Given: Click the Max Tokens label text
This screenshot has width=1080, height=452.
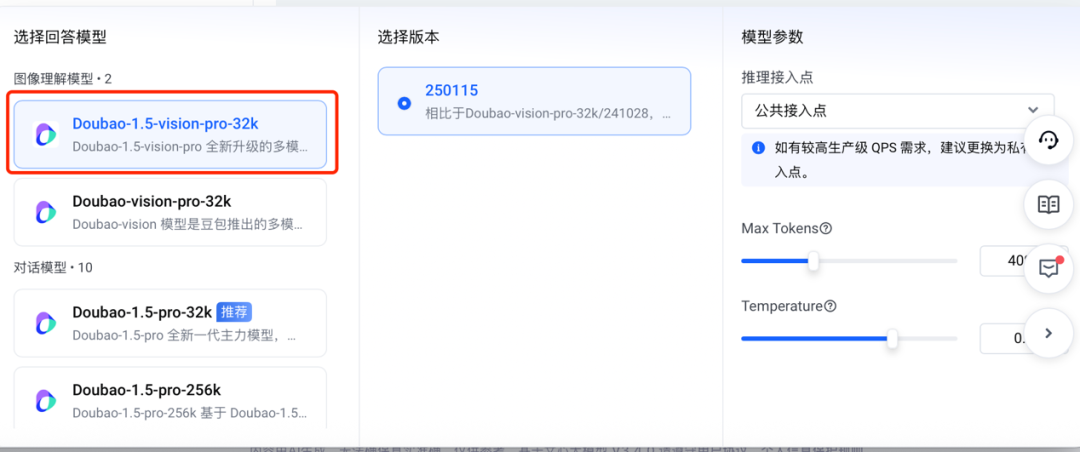Looking at the screenshot, I should click(779, 228).
